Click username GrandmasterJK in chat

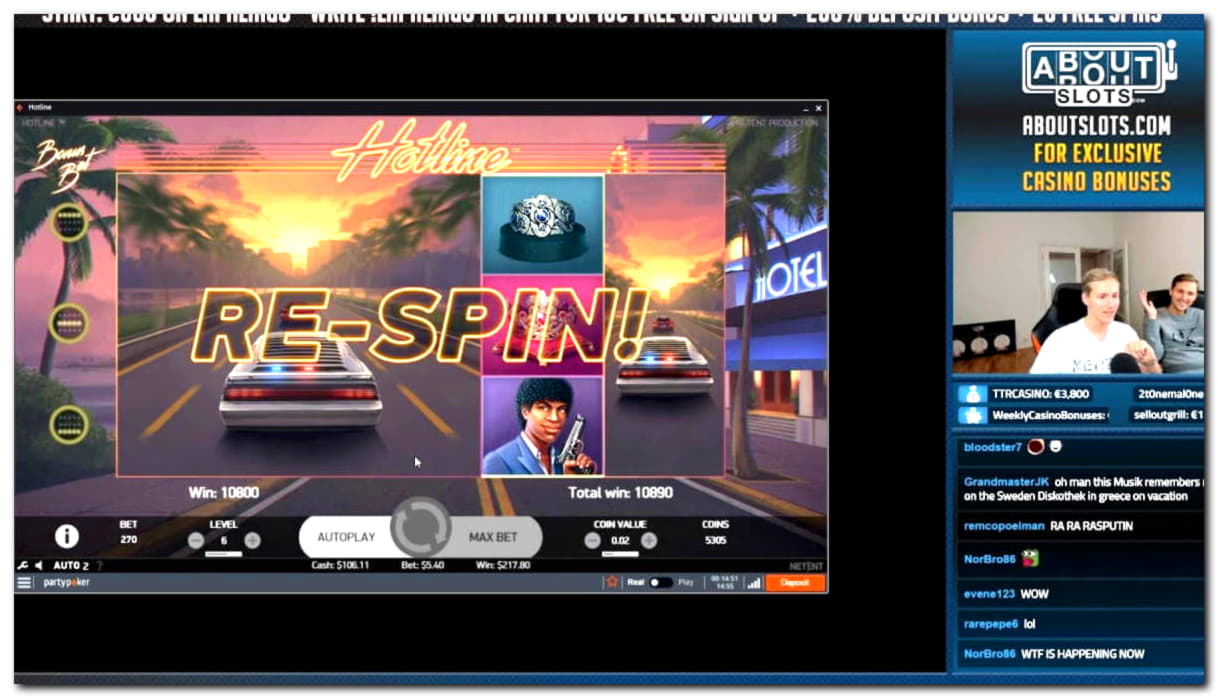[1006, 481]
